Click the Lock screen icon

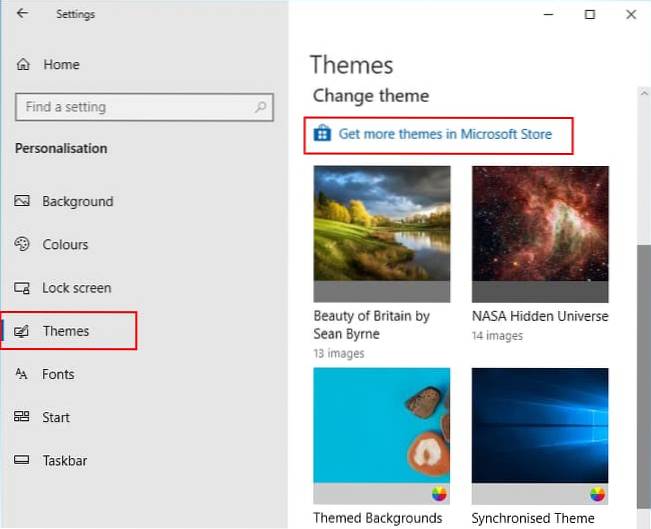click(x=23, y=288)
